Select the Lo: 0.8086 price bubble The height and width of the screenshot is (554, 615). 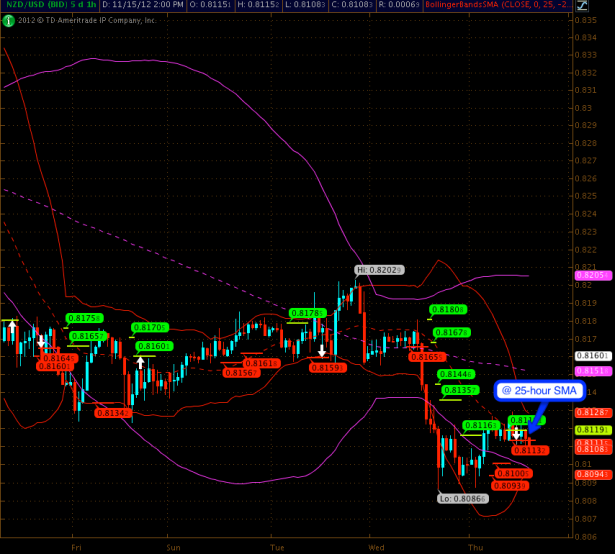462,498
